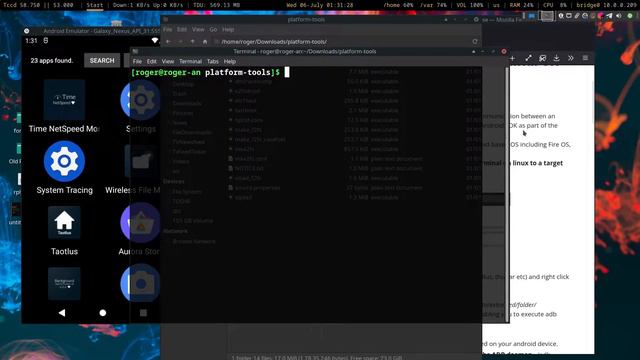
Task: Click the Firefox fullscreen arrows icon
Action: (x=529, y=58)
